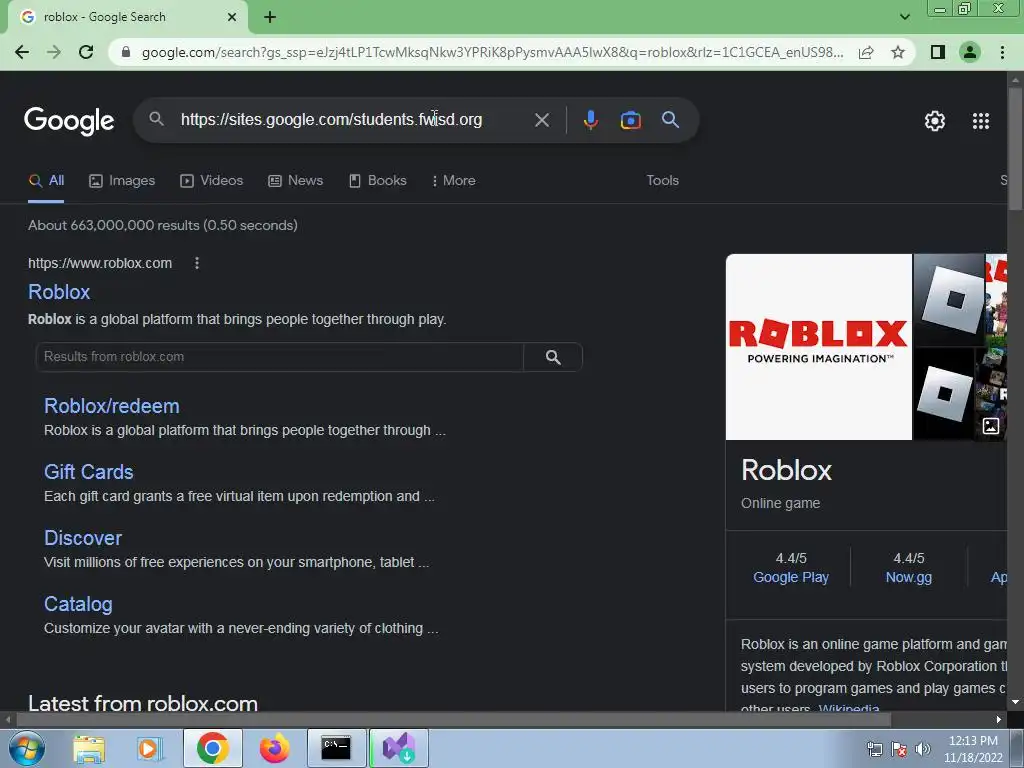
Task: Click the Google logo
Action: [x=69, y=121]
